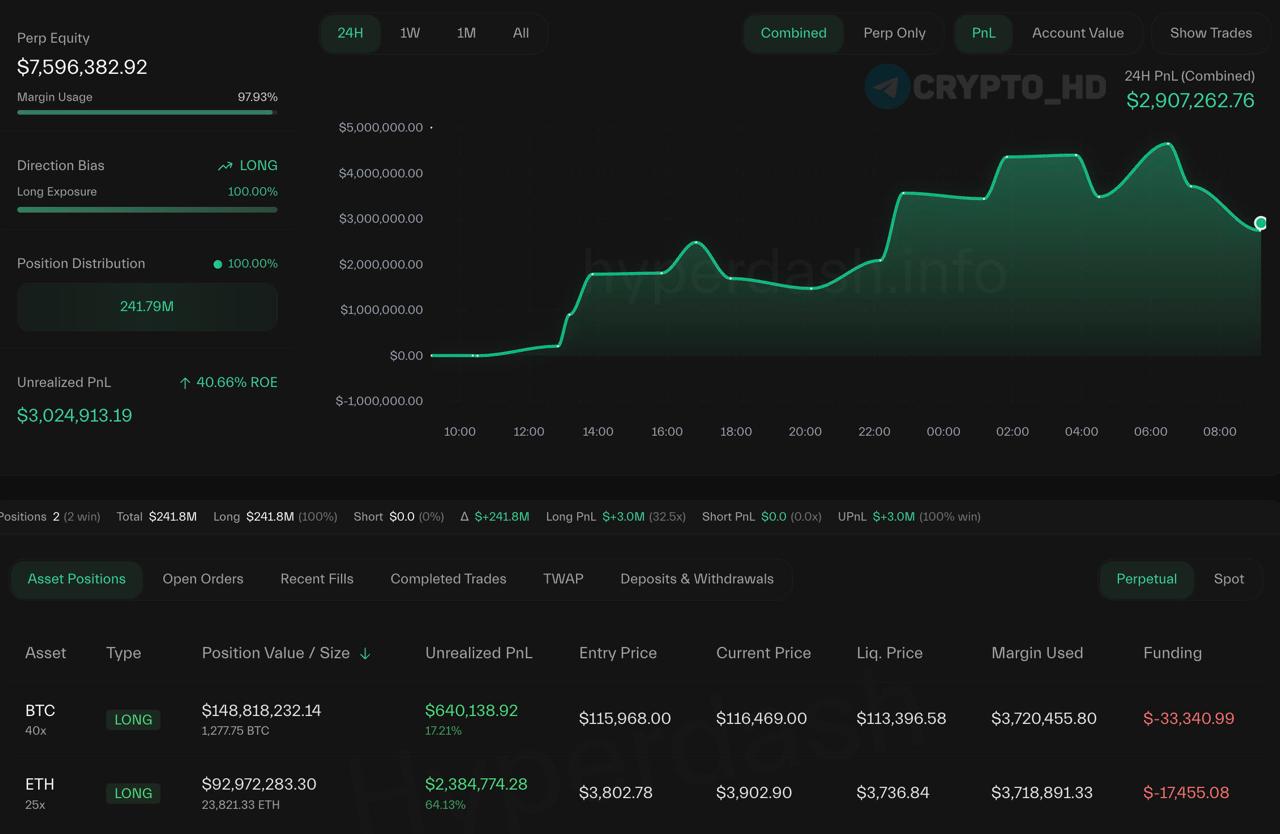Click ETH funding value $-17,455.08
The width and height of the screenshot is (1280, 834).
(x=1186, y=793)
